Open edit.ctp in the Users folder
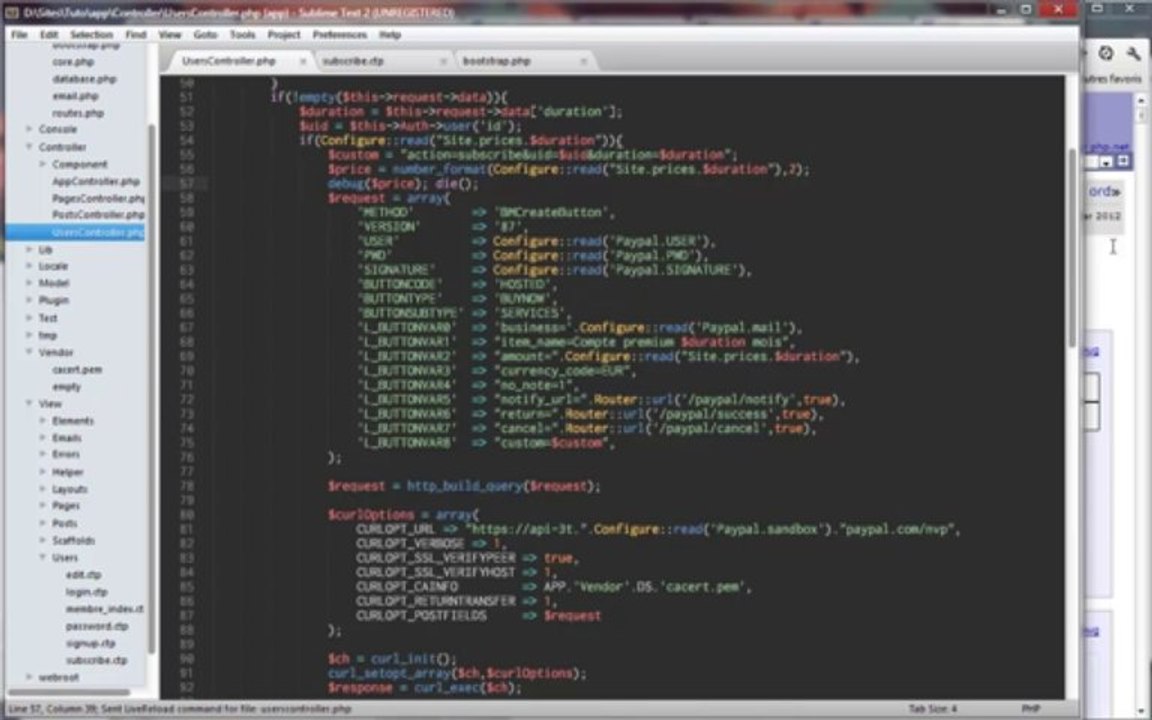 (x=84, y=575)
